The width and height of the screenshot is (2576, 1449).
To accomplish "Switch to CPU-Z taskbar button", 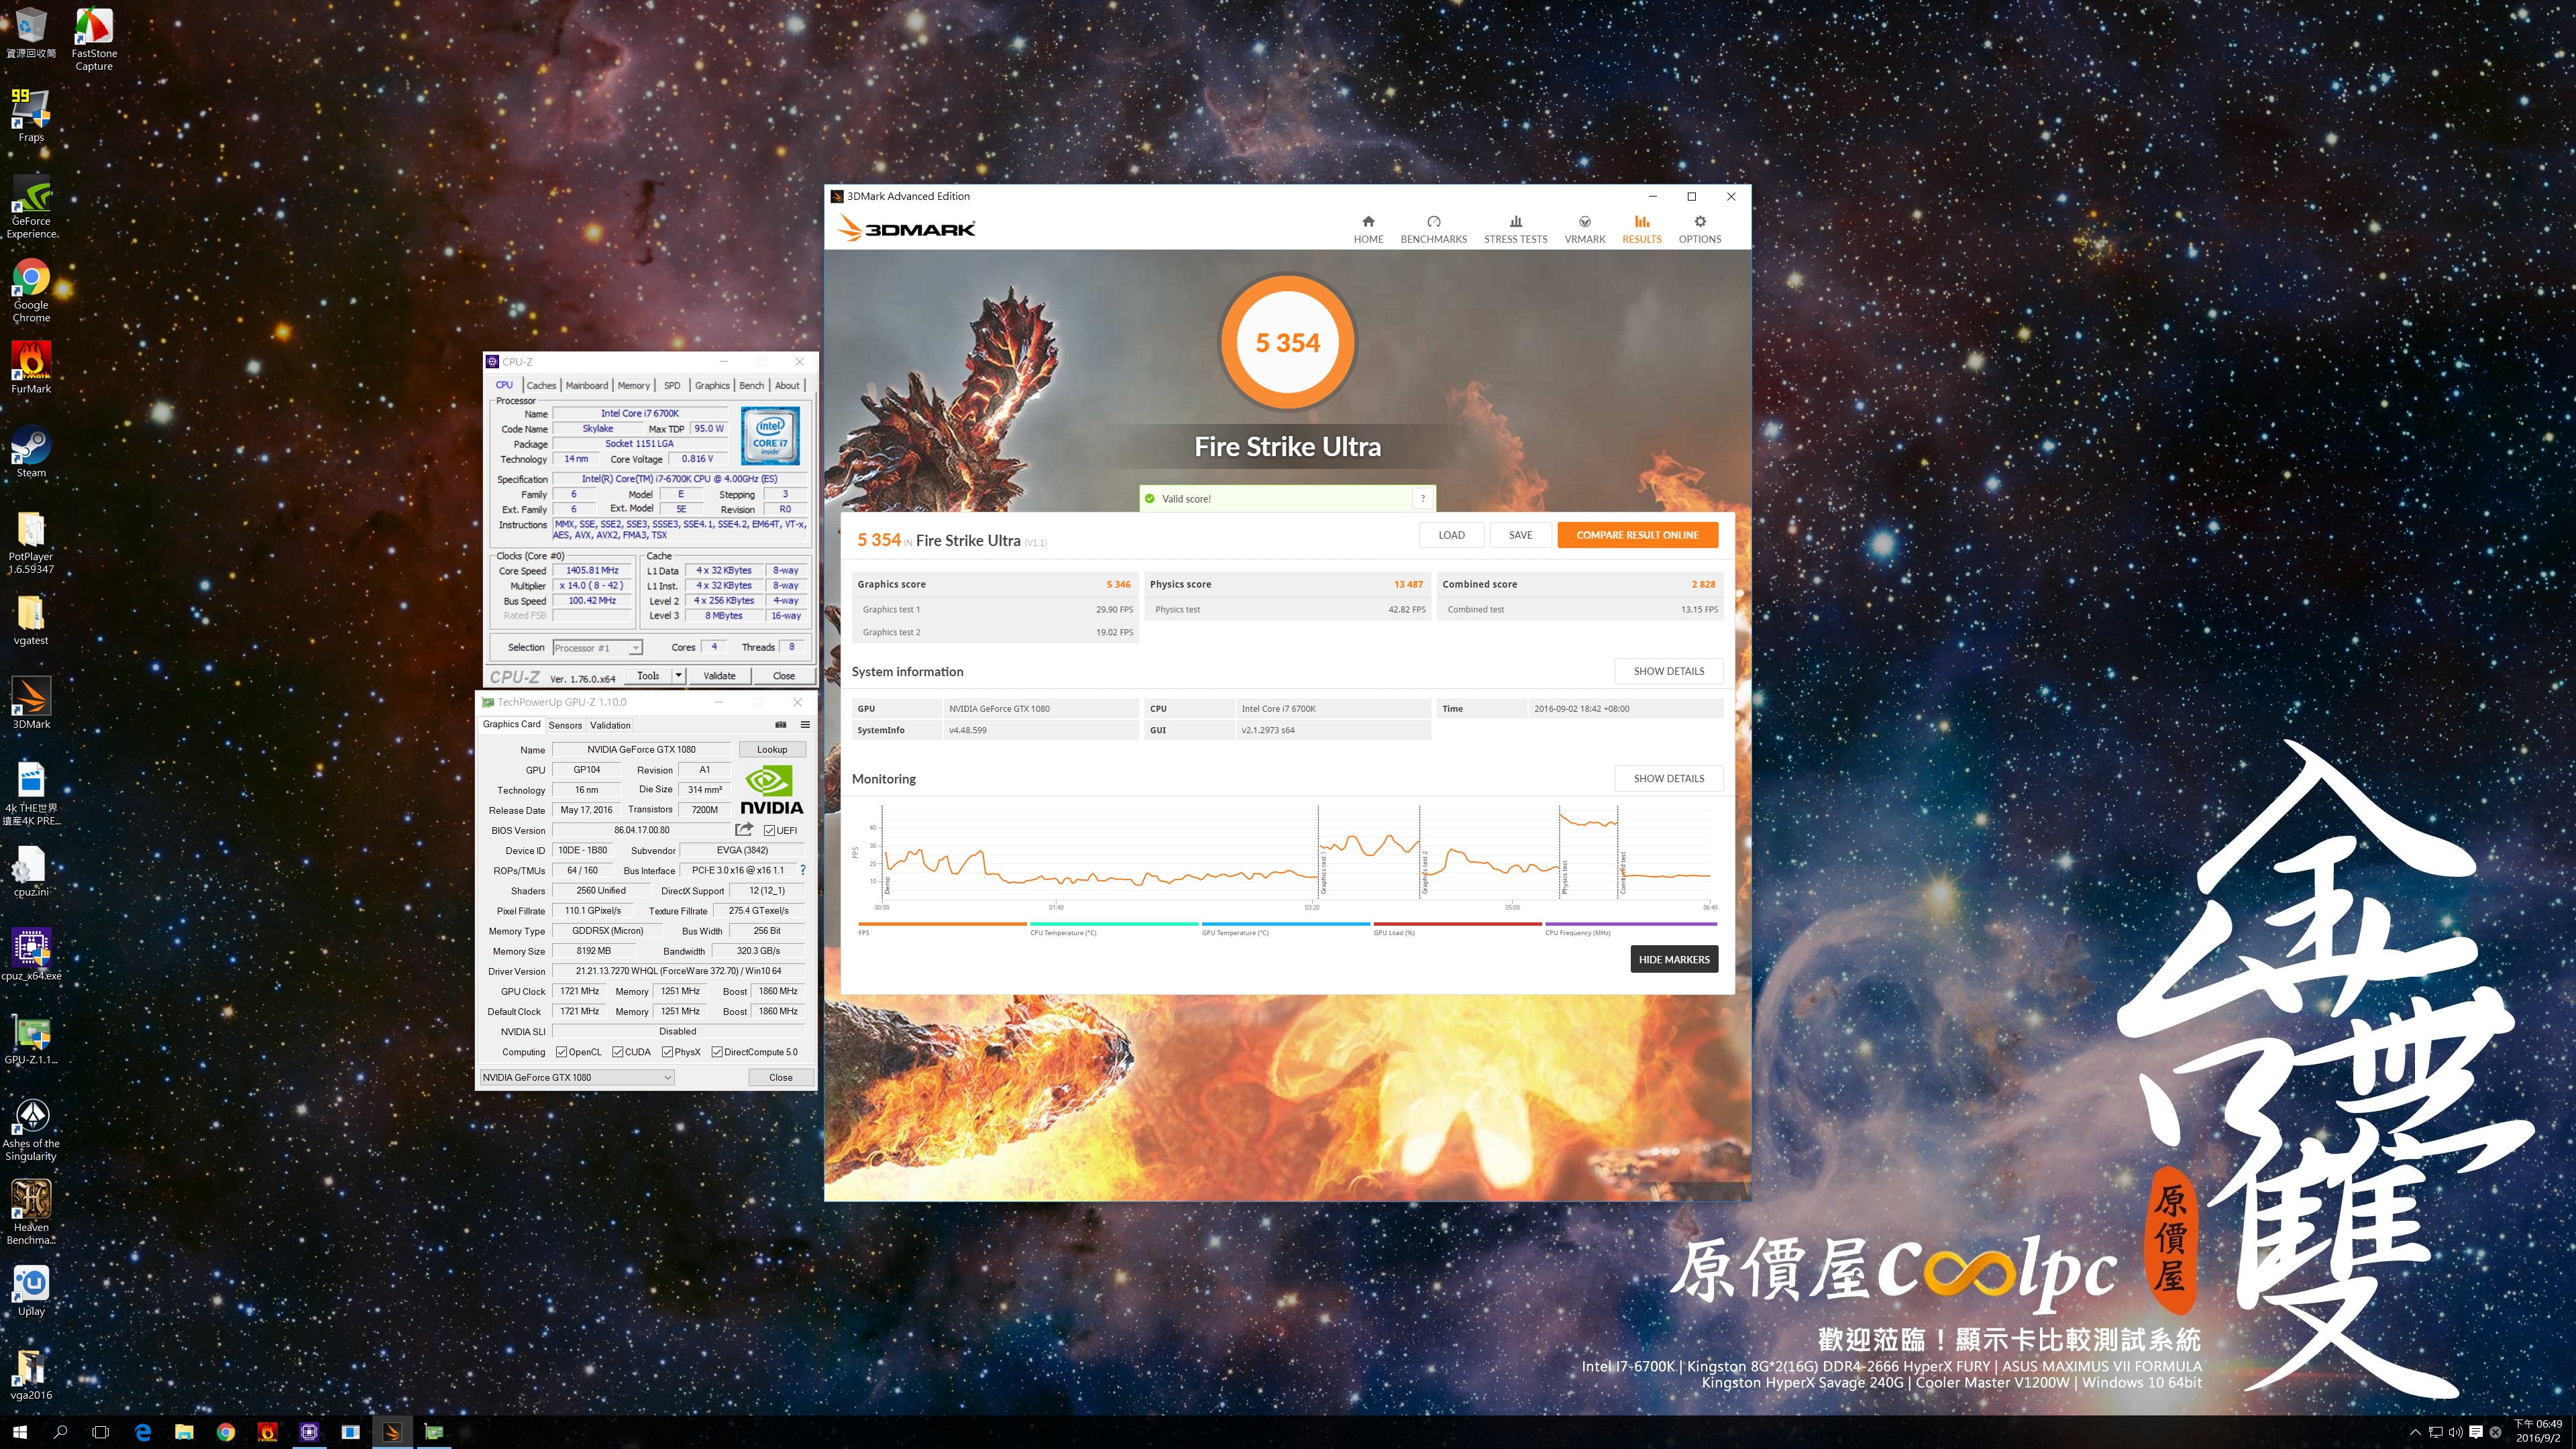I will 309,1432.
